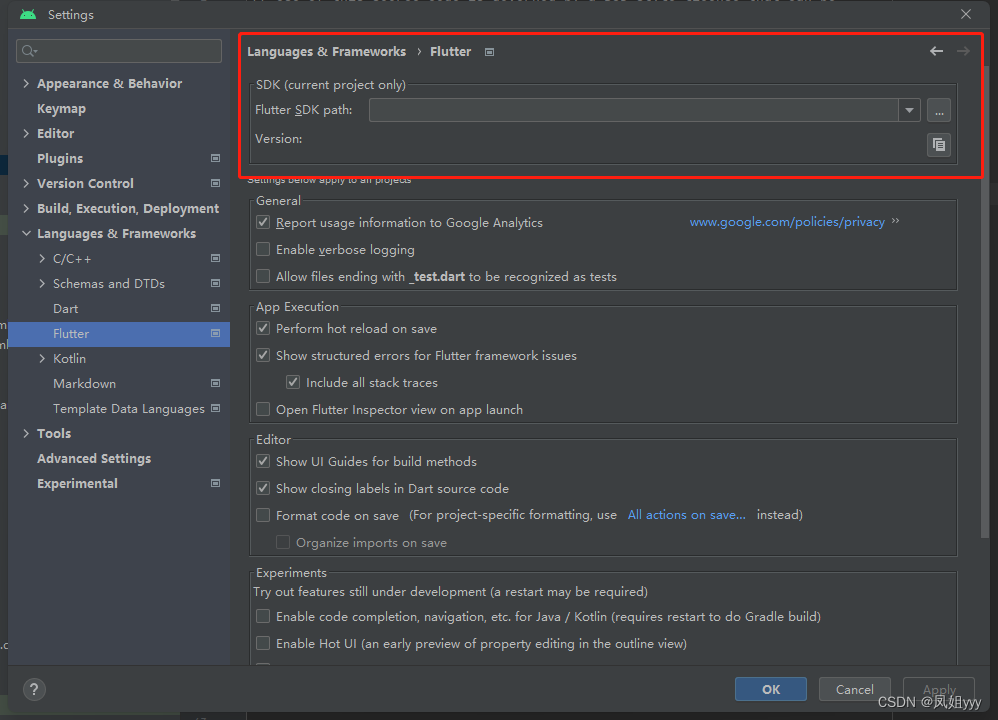Open the Flutter SDK path dropdown arrow
The height and width of the screenshot is (720, 998).
click(910, 110)
